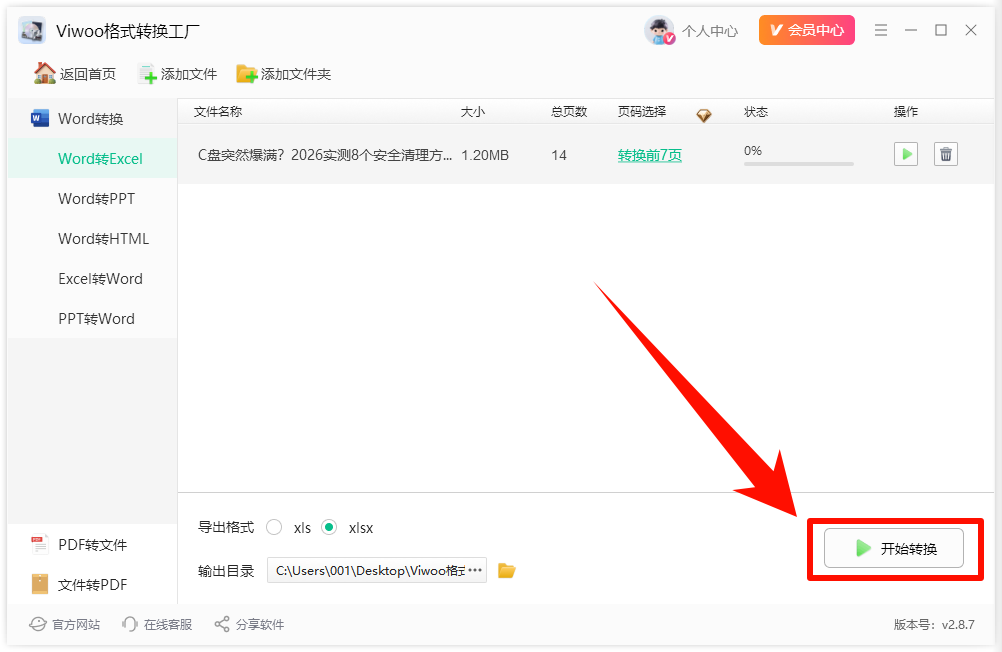Click 添加文件 add file button
Screen dimensions: 1002x652
click(178, 74)
